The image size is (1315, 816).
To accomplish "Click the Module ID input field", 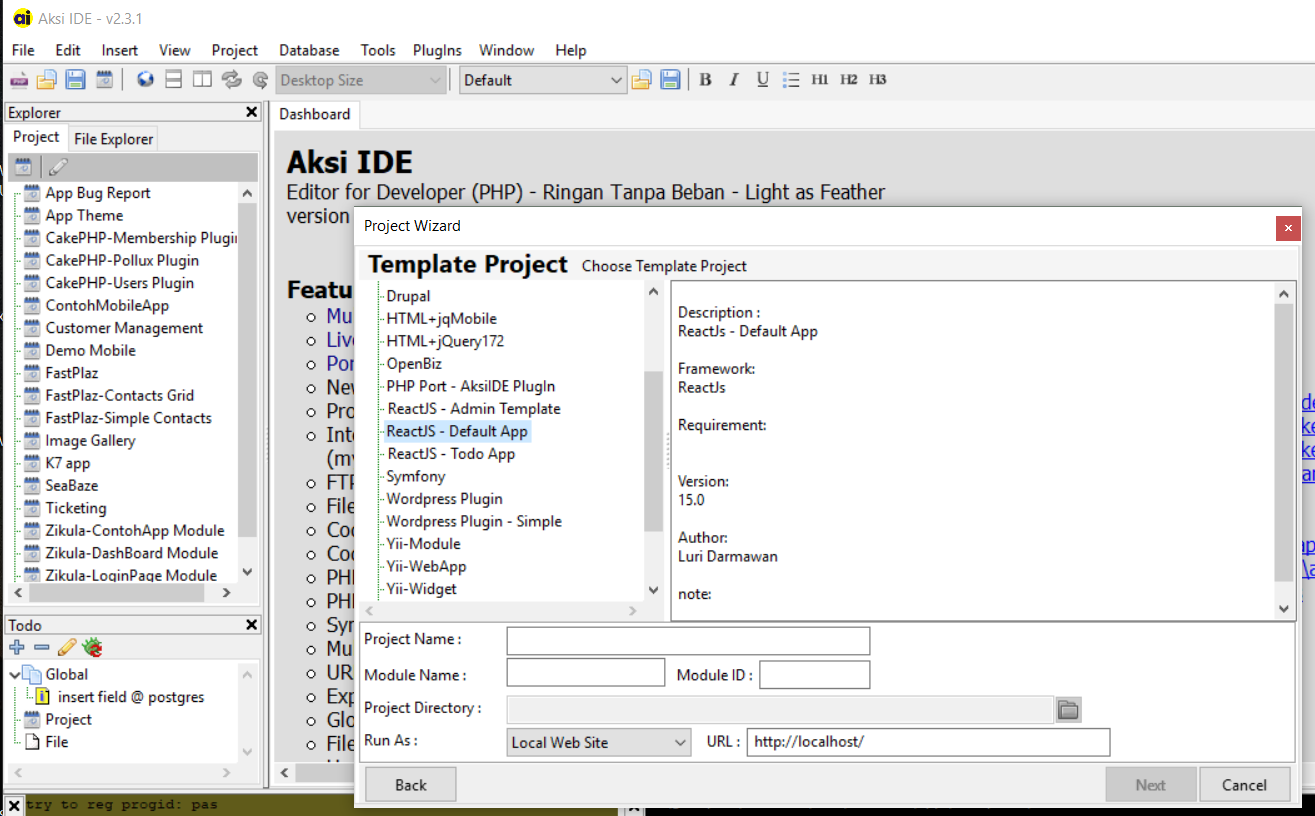I will point(815,675).
